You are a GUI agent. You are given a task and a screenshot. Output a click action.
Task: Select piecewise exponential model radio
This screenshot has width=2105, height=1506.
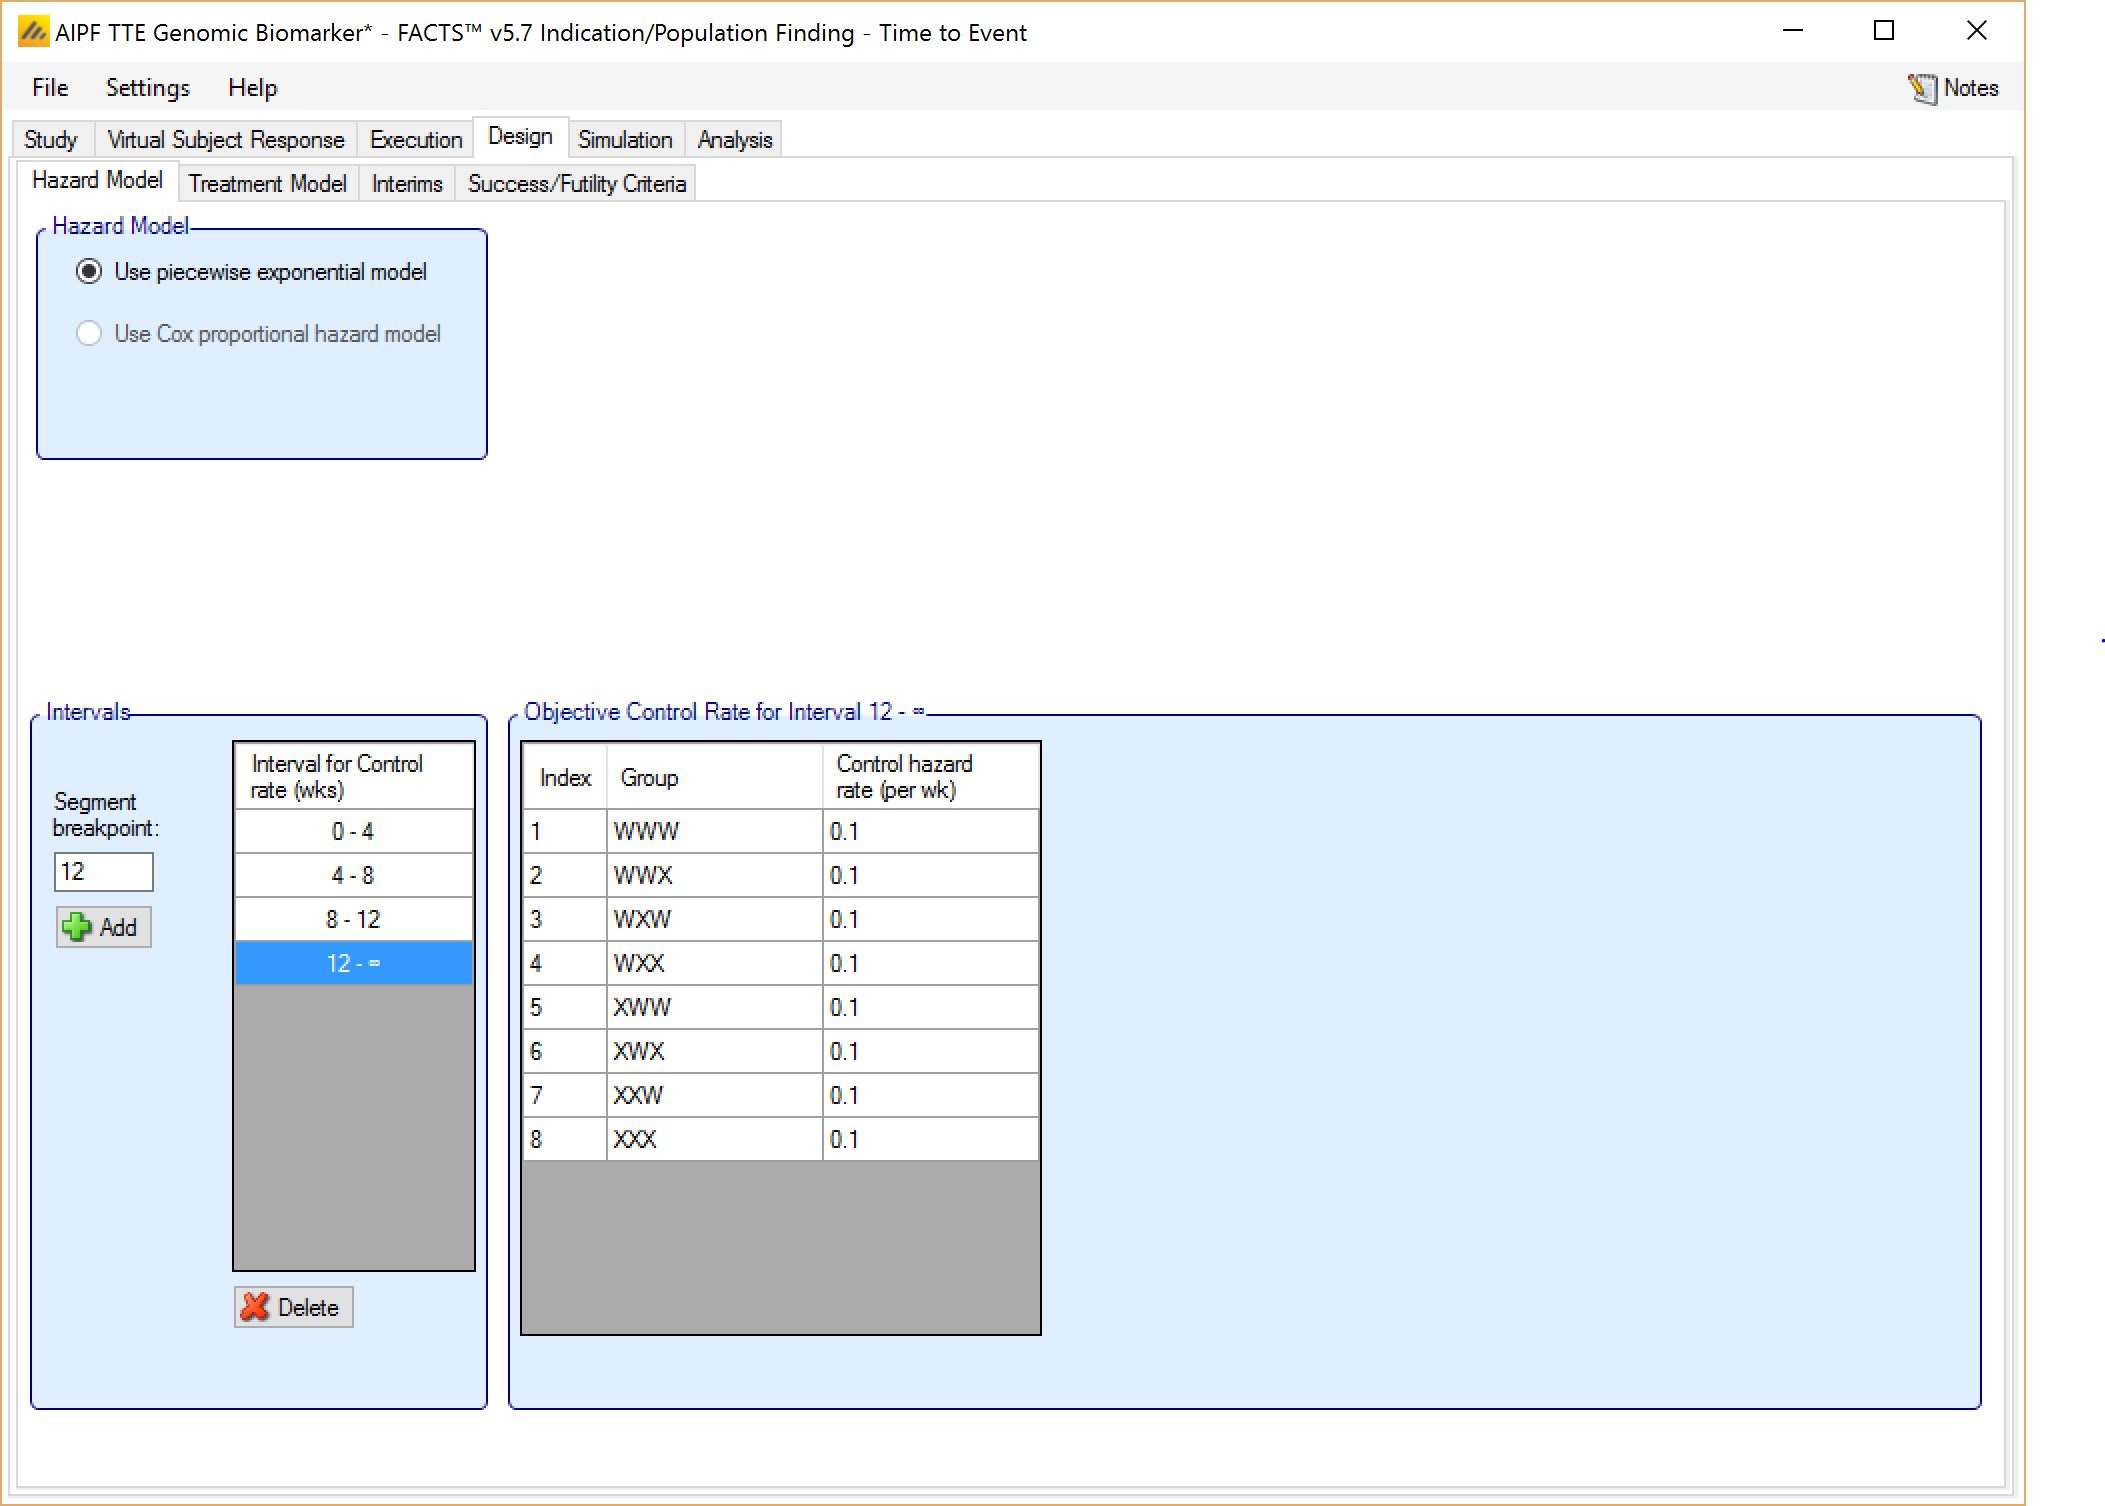[x=89, y=272]
